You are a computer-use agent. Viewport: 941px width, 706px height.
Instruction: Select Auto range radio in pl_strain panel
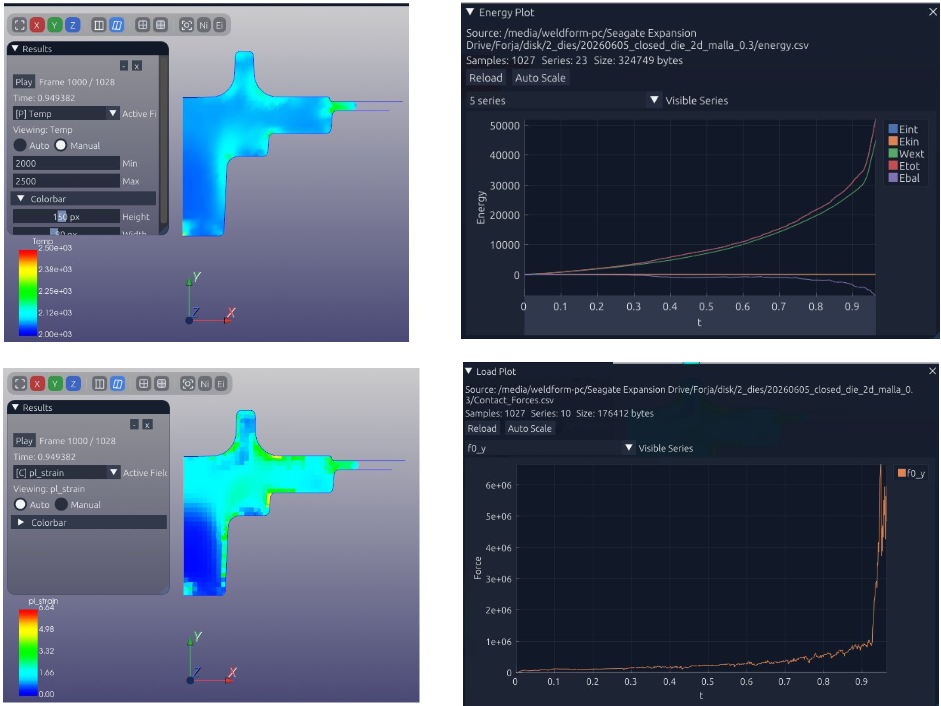coord(20,504)
